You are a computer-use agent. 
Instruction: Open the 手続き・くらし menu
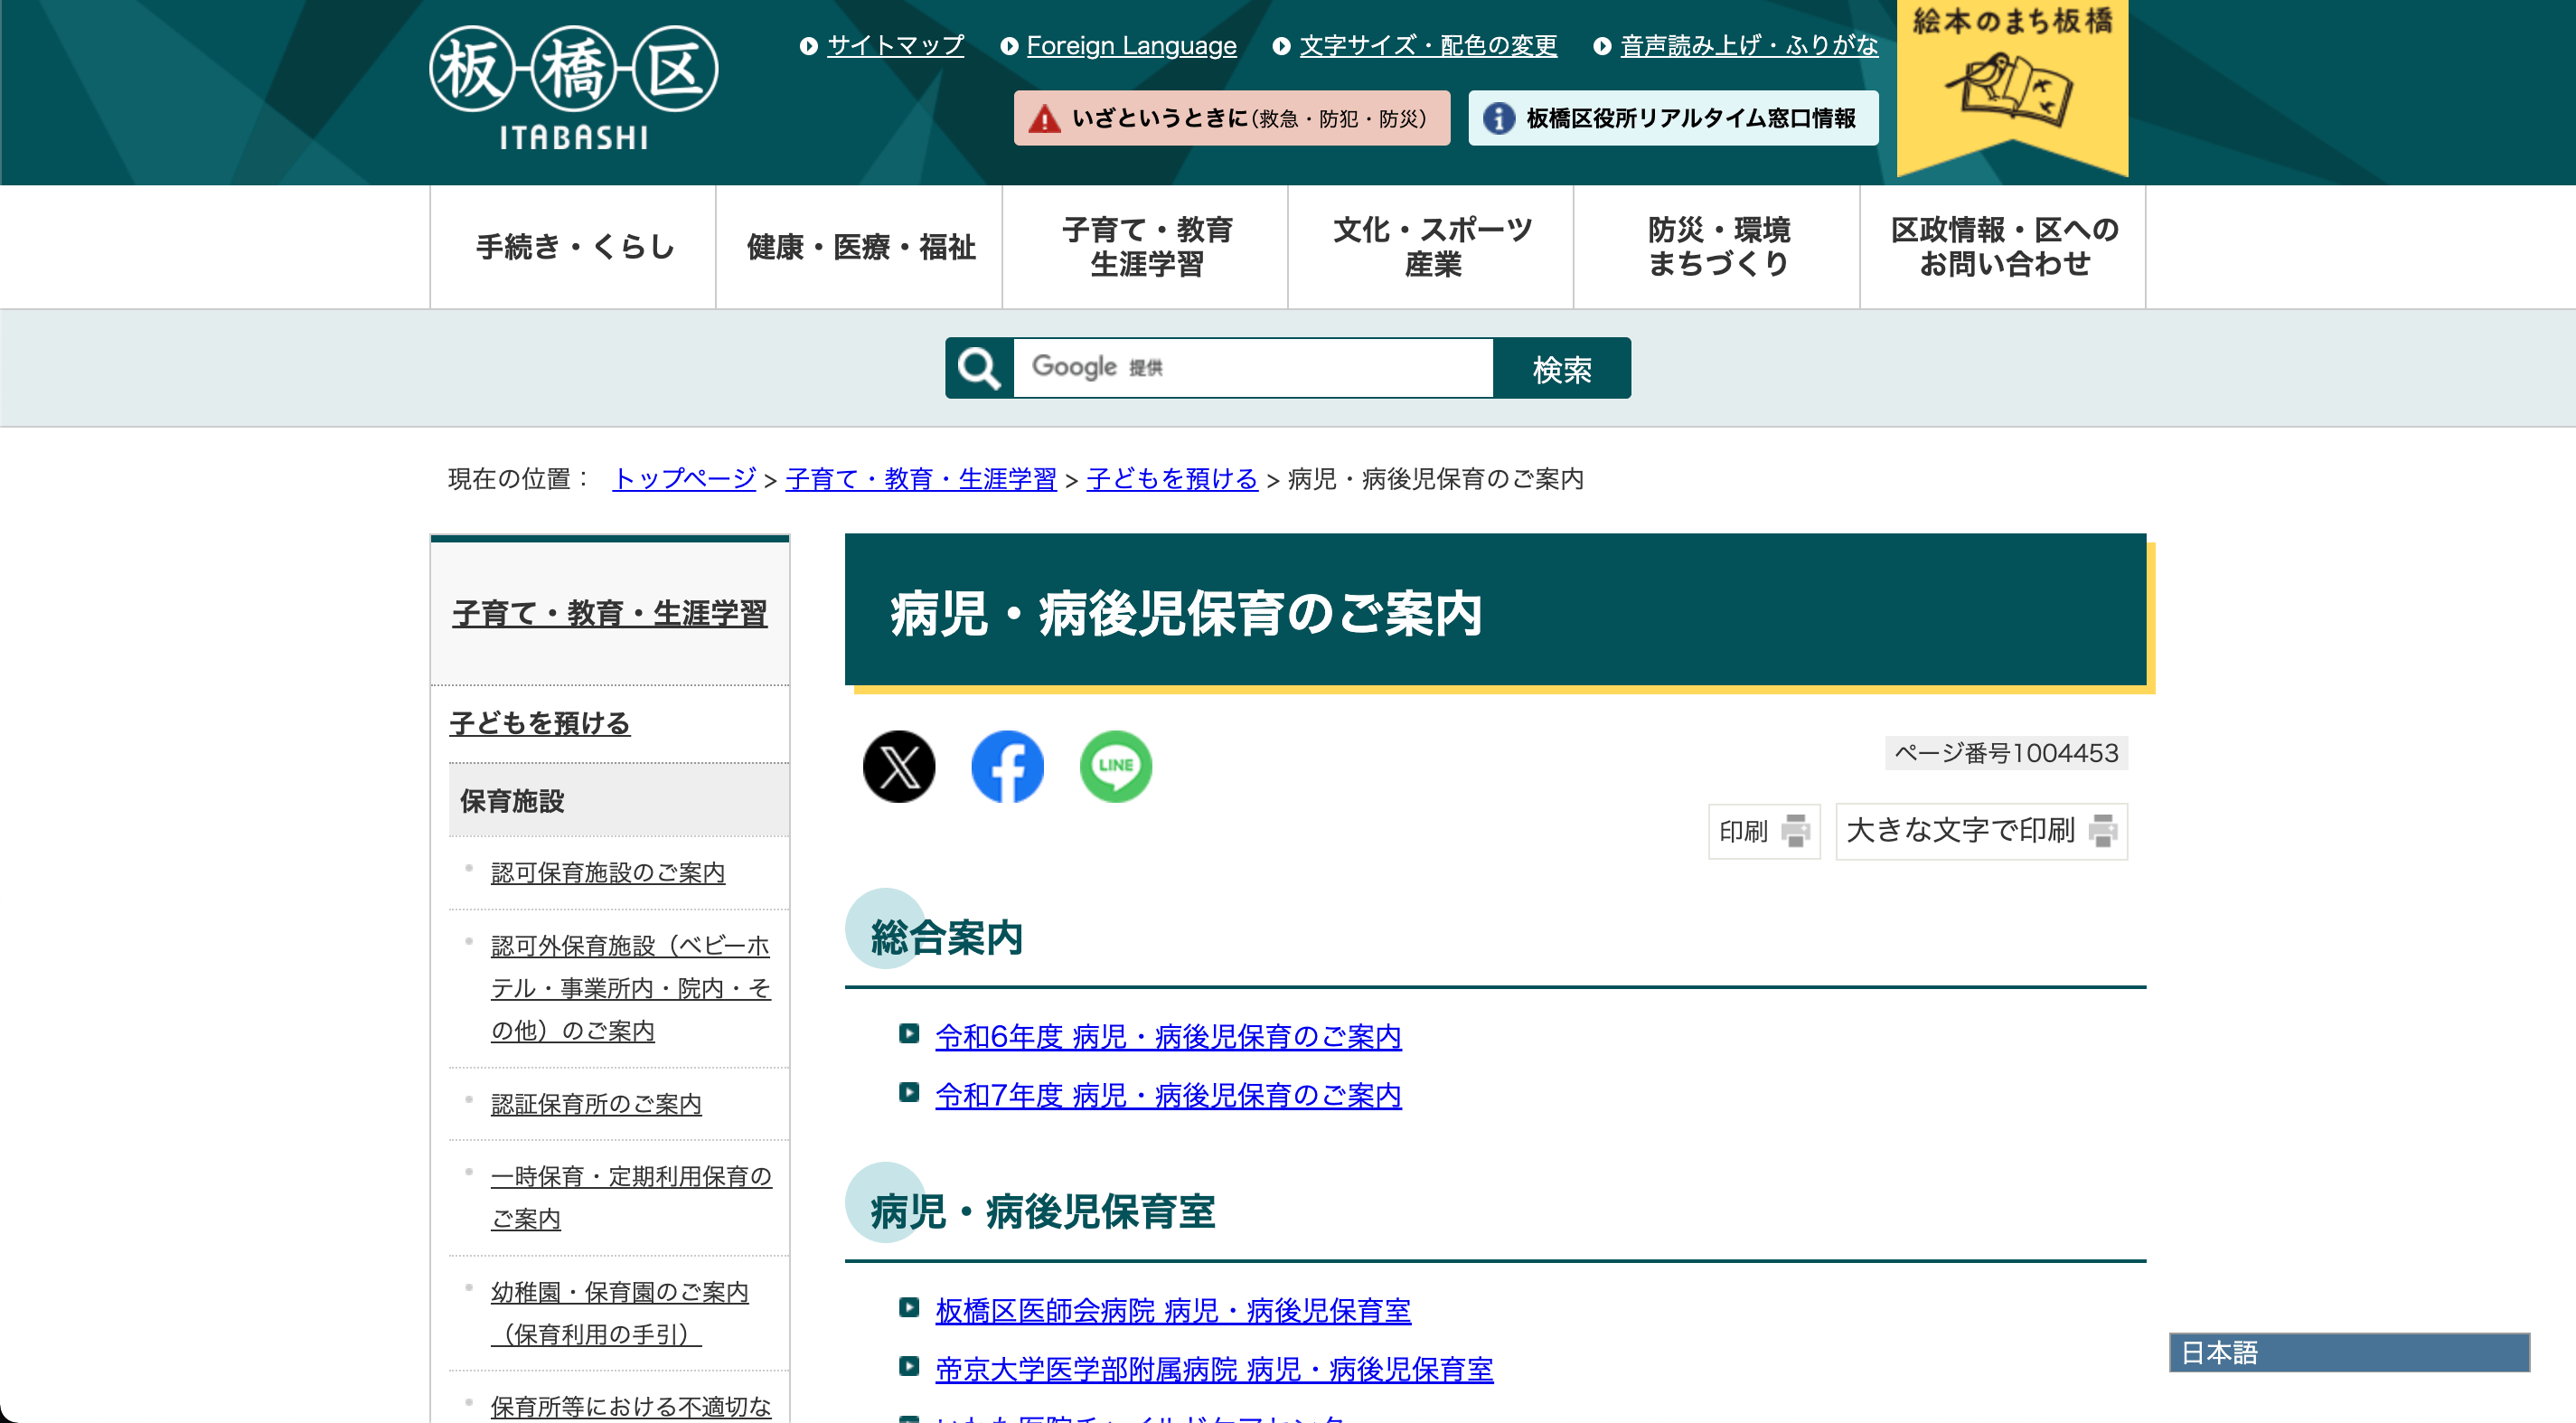573,247
